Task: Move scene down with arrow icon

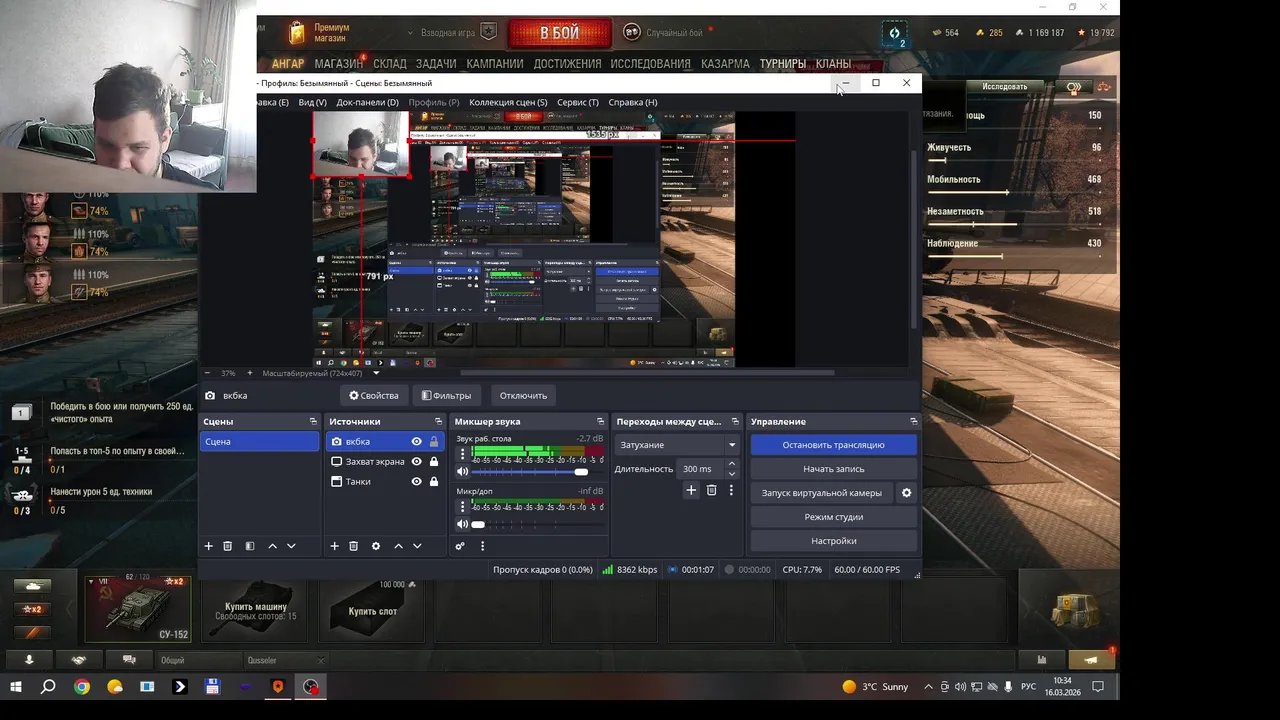Action: pos(291,546)
